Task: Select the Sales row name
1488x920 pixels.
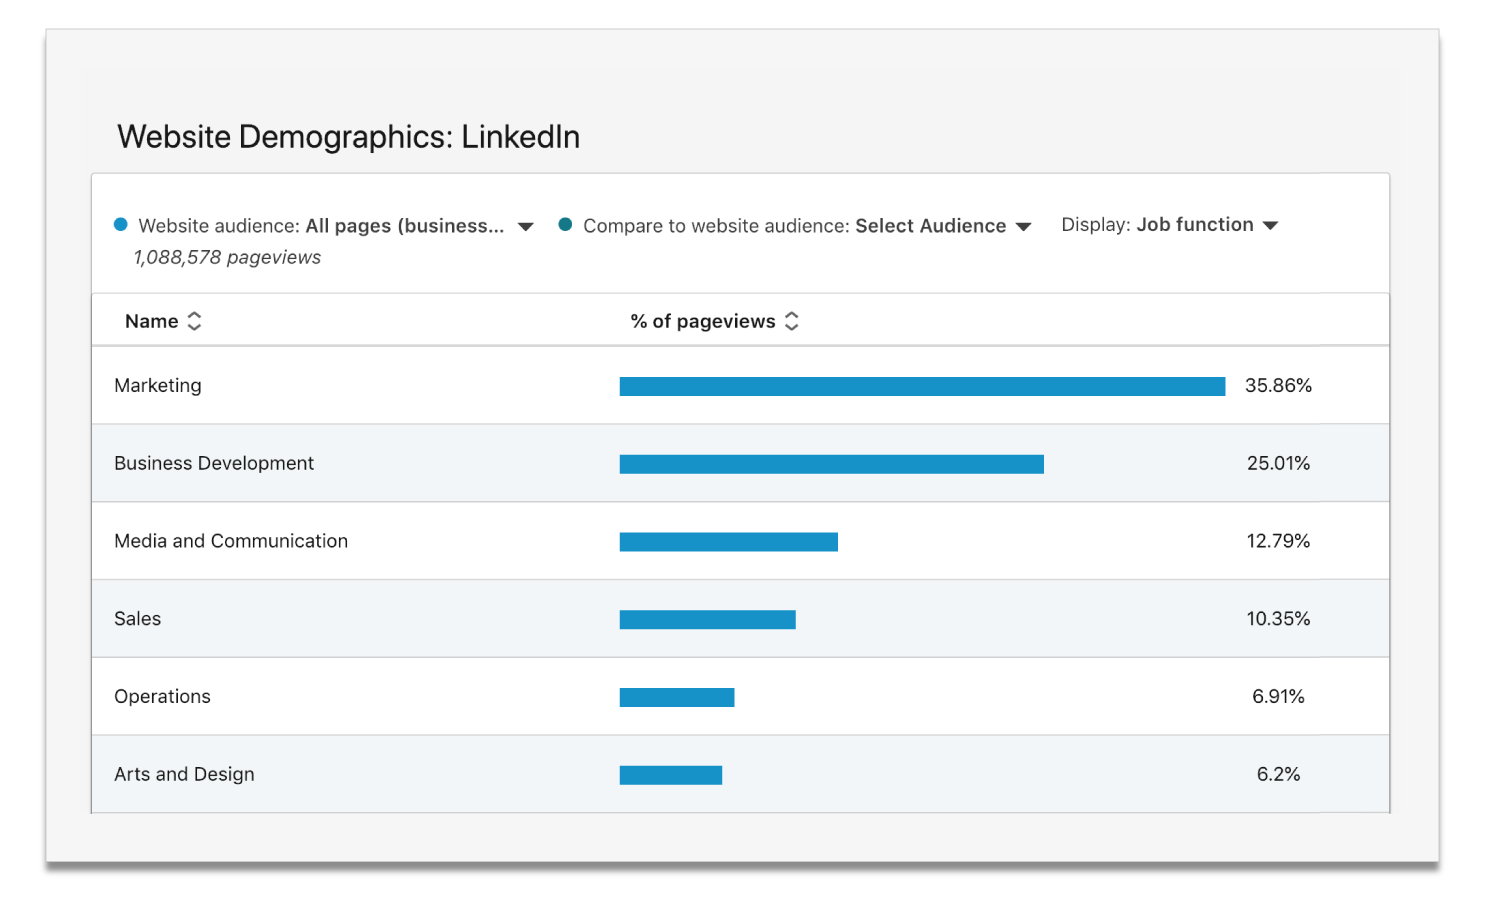Action: pyautogui.click(x=138, y=619)
